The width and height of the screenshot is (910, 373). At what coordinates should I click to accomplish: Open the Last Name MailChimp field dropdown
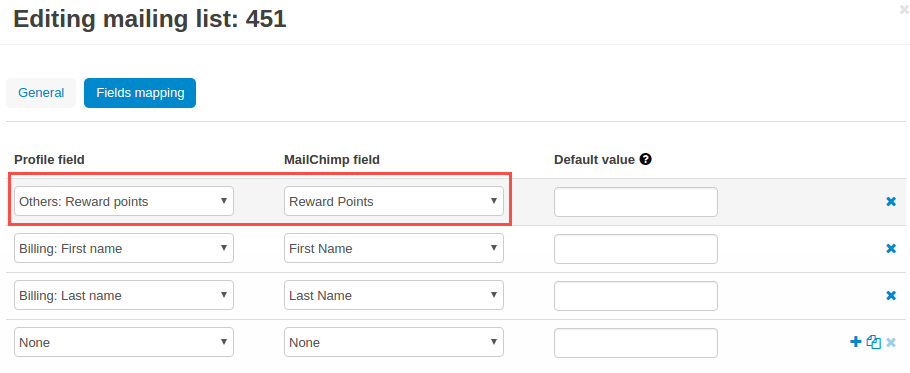pos(393,295)
